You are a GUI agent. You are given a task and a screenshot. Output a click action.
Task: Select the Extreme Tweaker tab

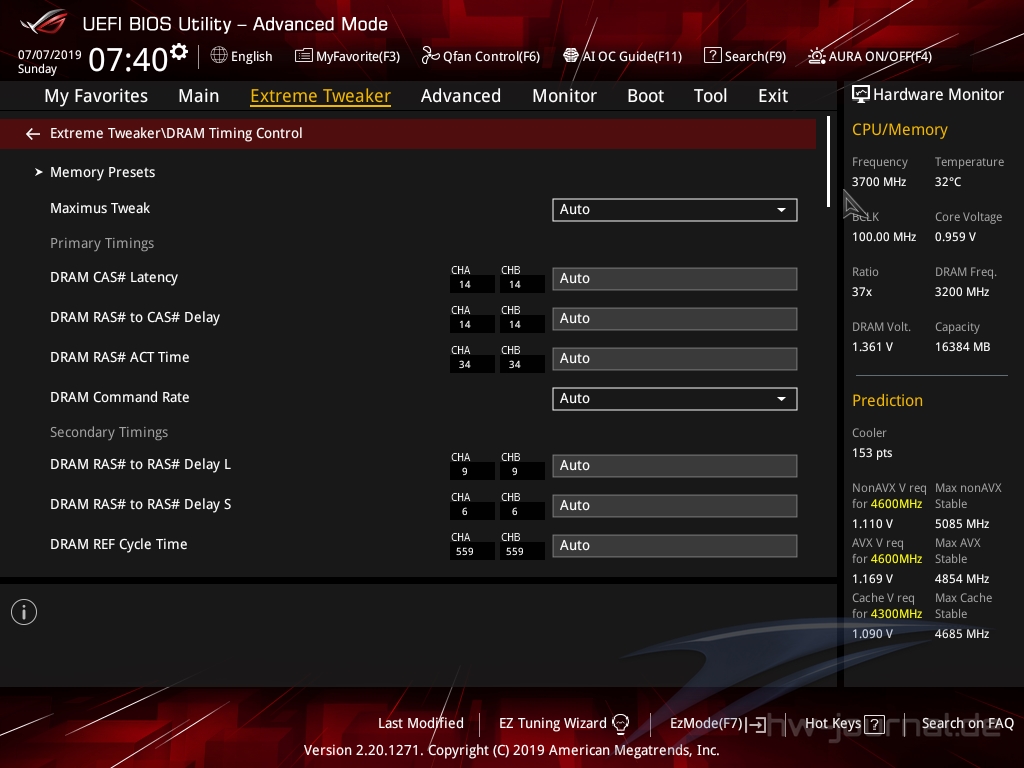[320, 96]
